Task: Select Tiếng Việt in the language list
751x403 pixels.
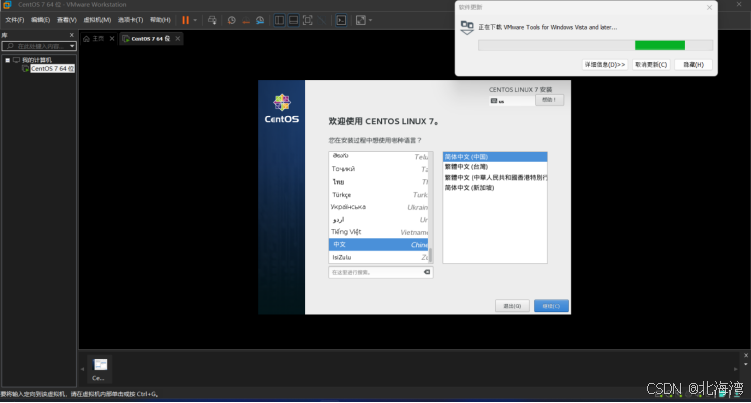Action: pos(378,232)
